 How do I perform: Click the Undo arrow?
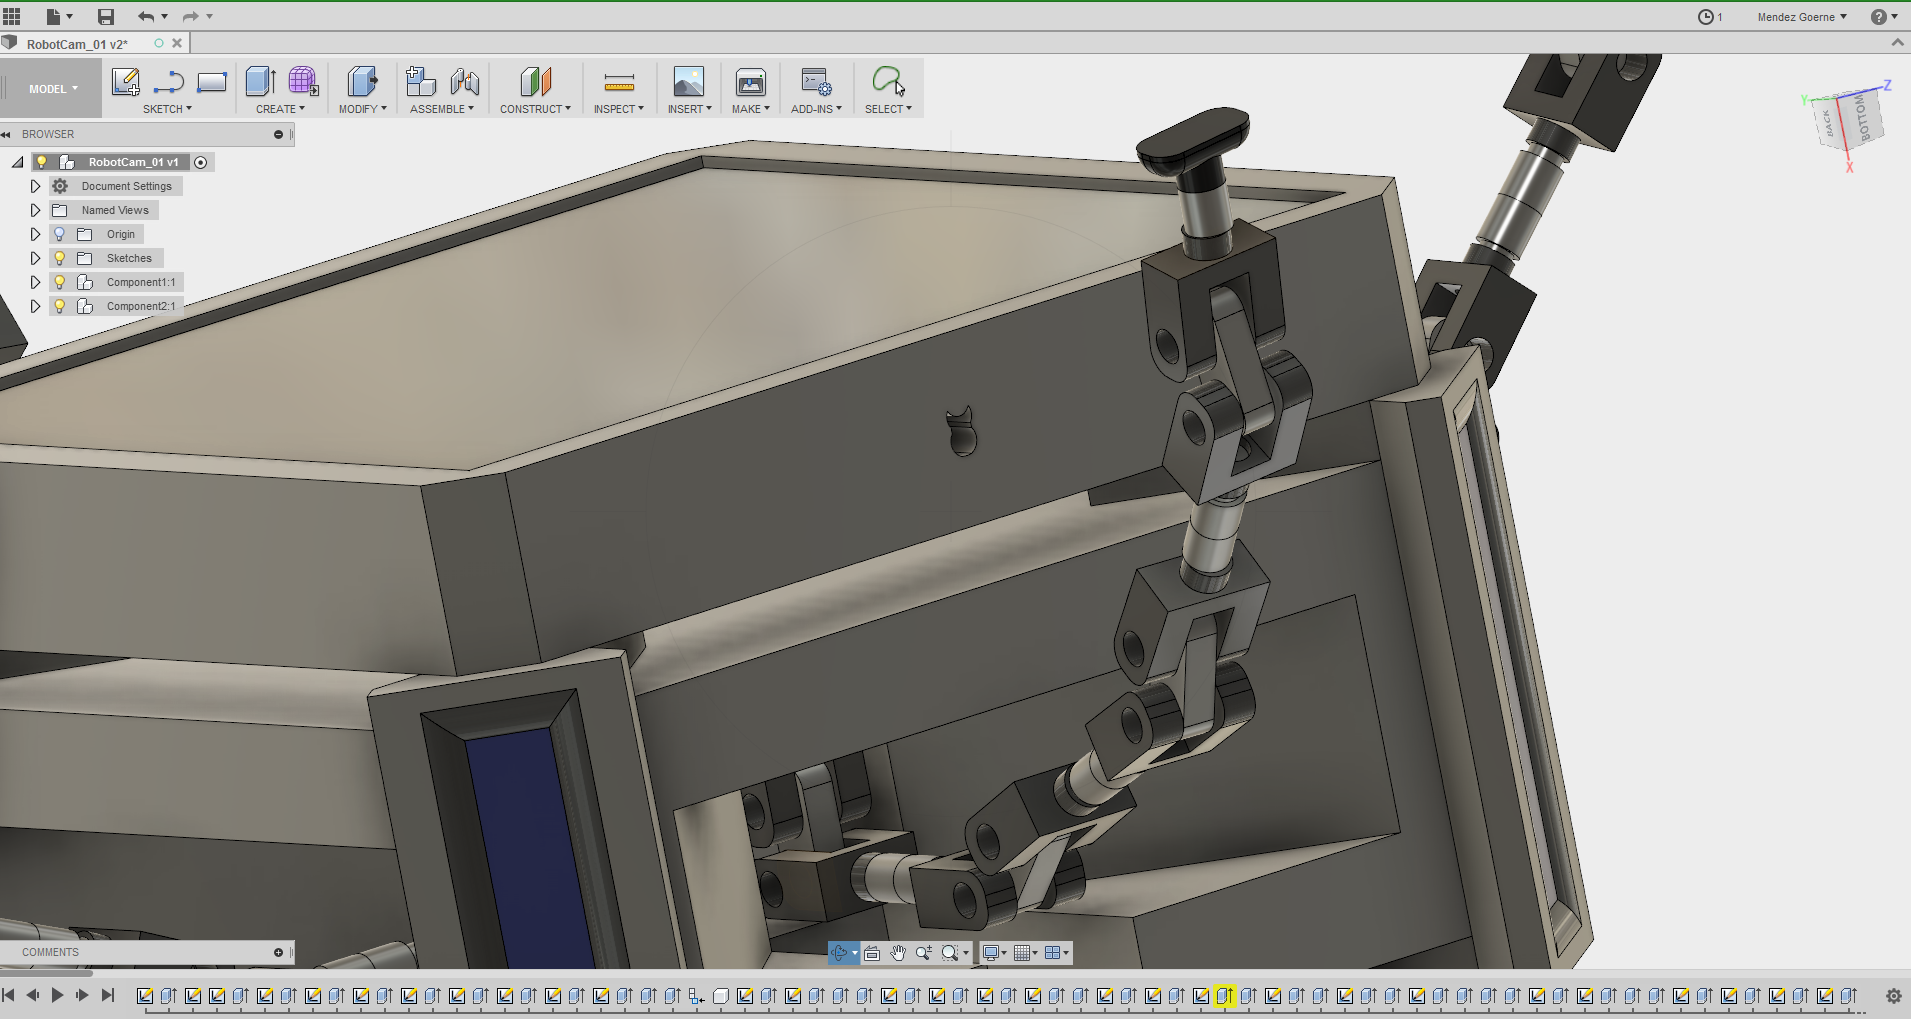[146, 16]
